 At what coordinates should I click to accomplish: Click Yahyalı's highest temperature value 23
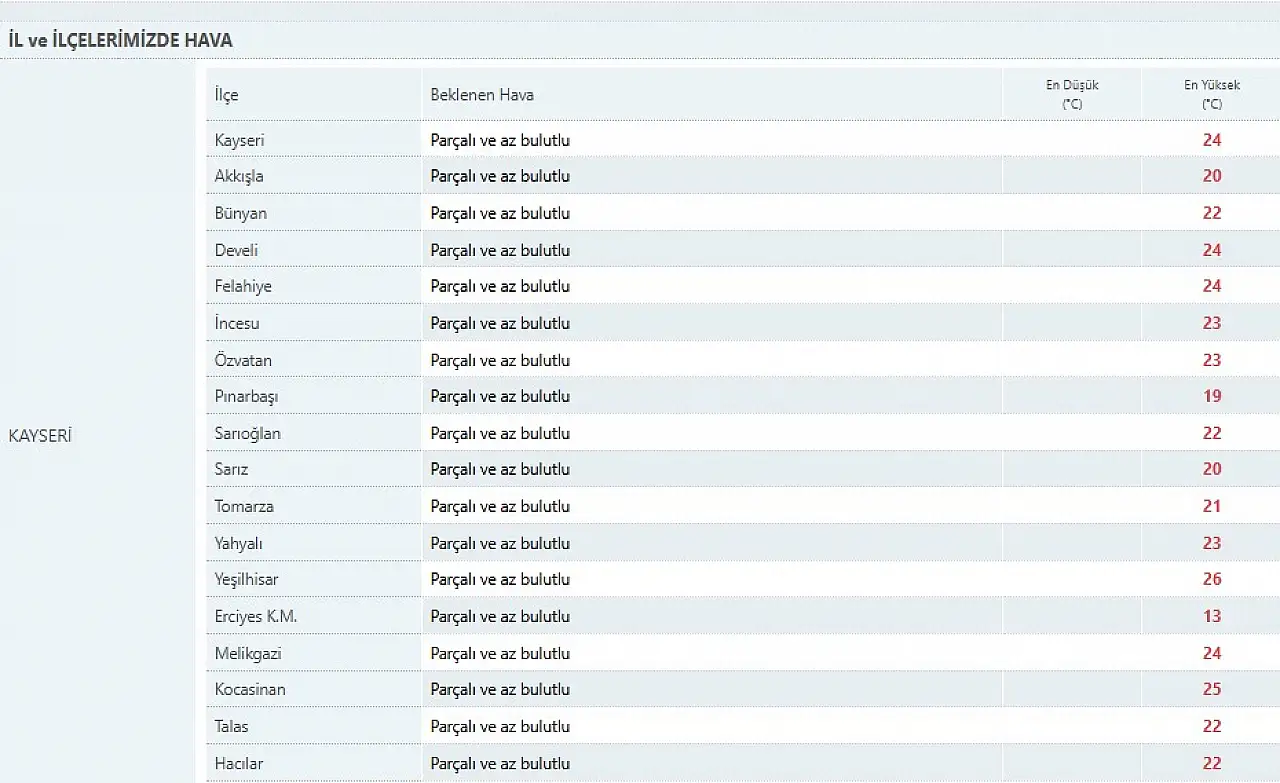pyautogui.click(x=1212, y=543)
